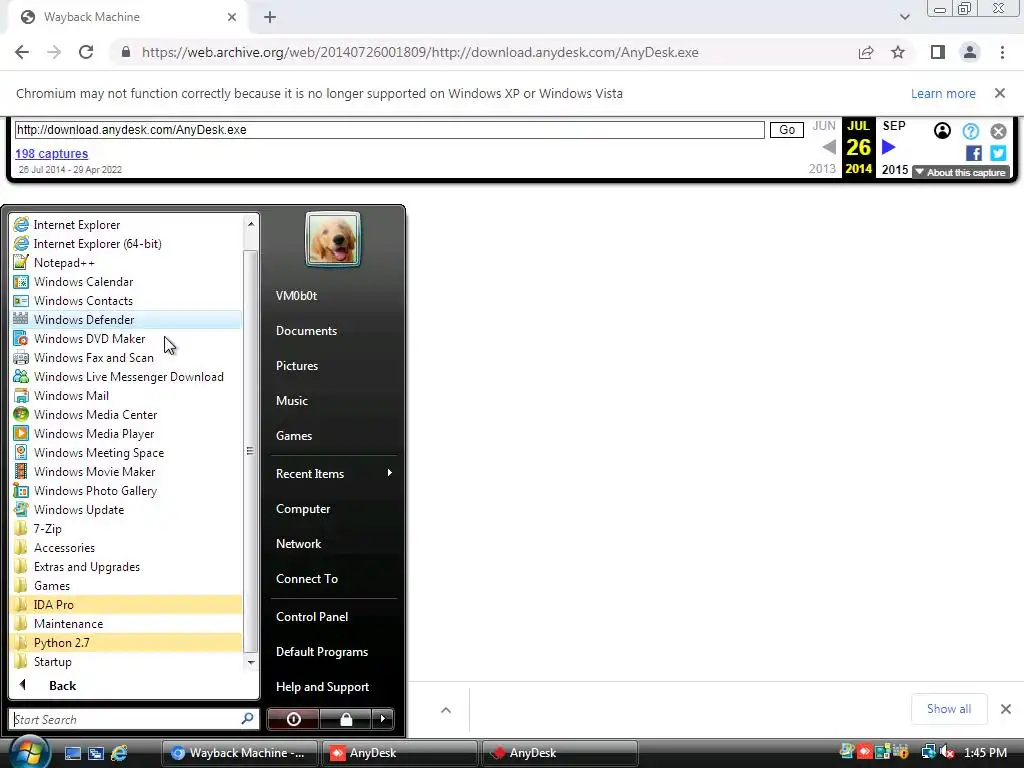The image size is (1024, 768).
Task: Open Windows Update
Action: pyautogui.click(x=127, y=509)
